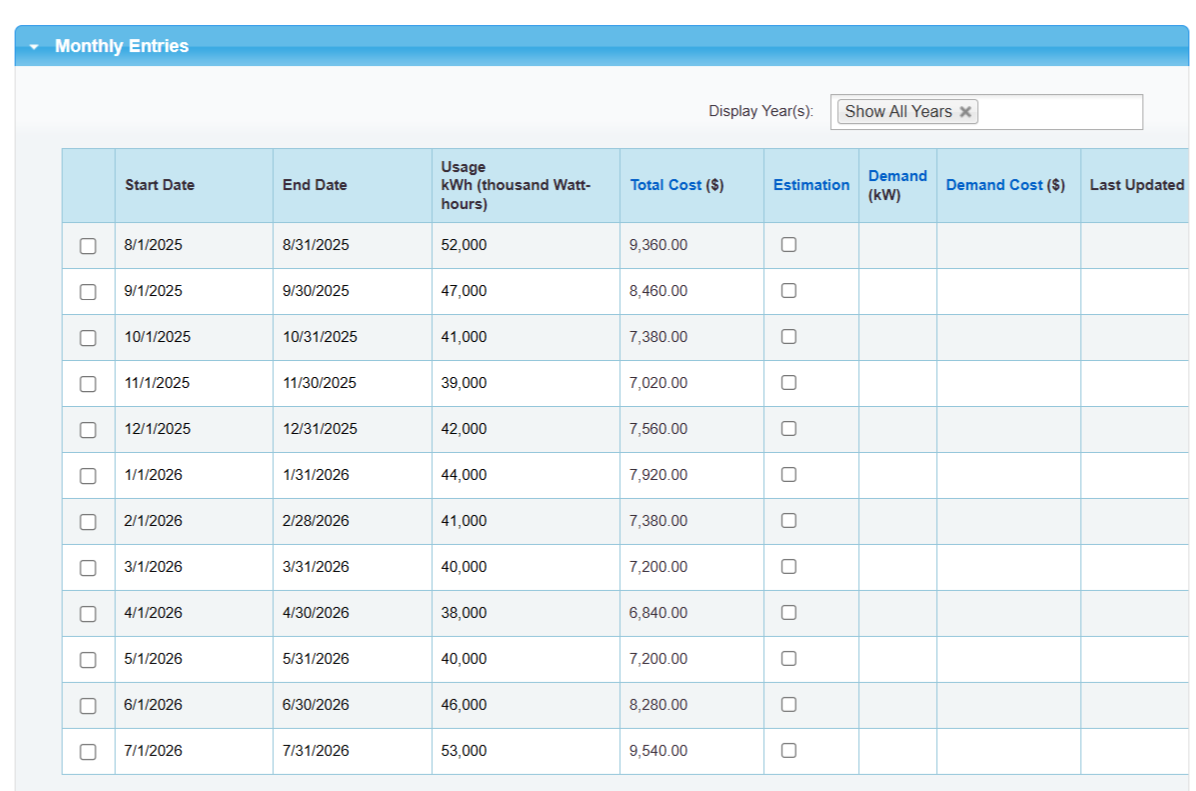This screenshot has width=1196, height=791.
Task: Mark the 4/1/2026 entry as Estimation
Action: point(789,612)
